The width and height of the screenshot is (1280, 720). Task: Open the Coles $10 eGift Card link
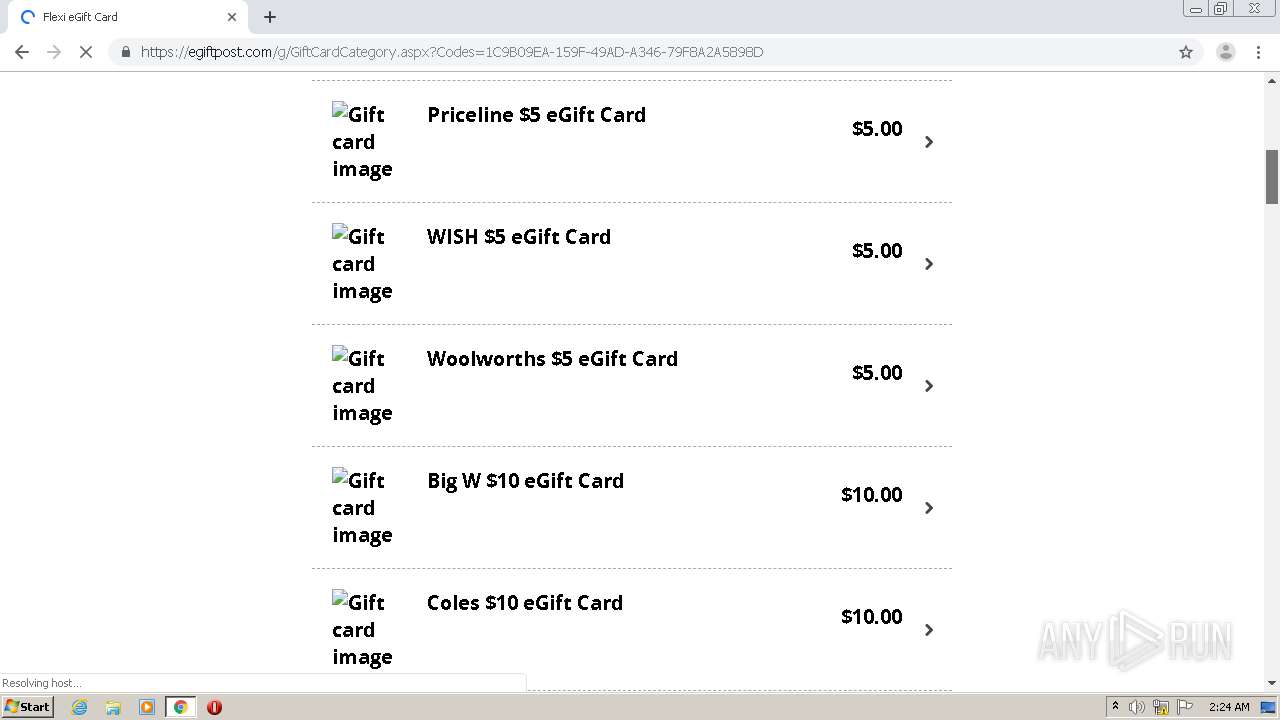[524, 603]
